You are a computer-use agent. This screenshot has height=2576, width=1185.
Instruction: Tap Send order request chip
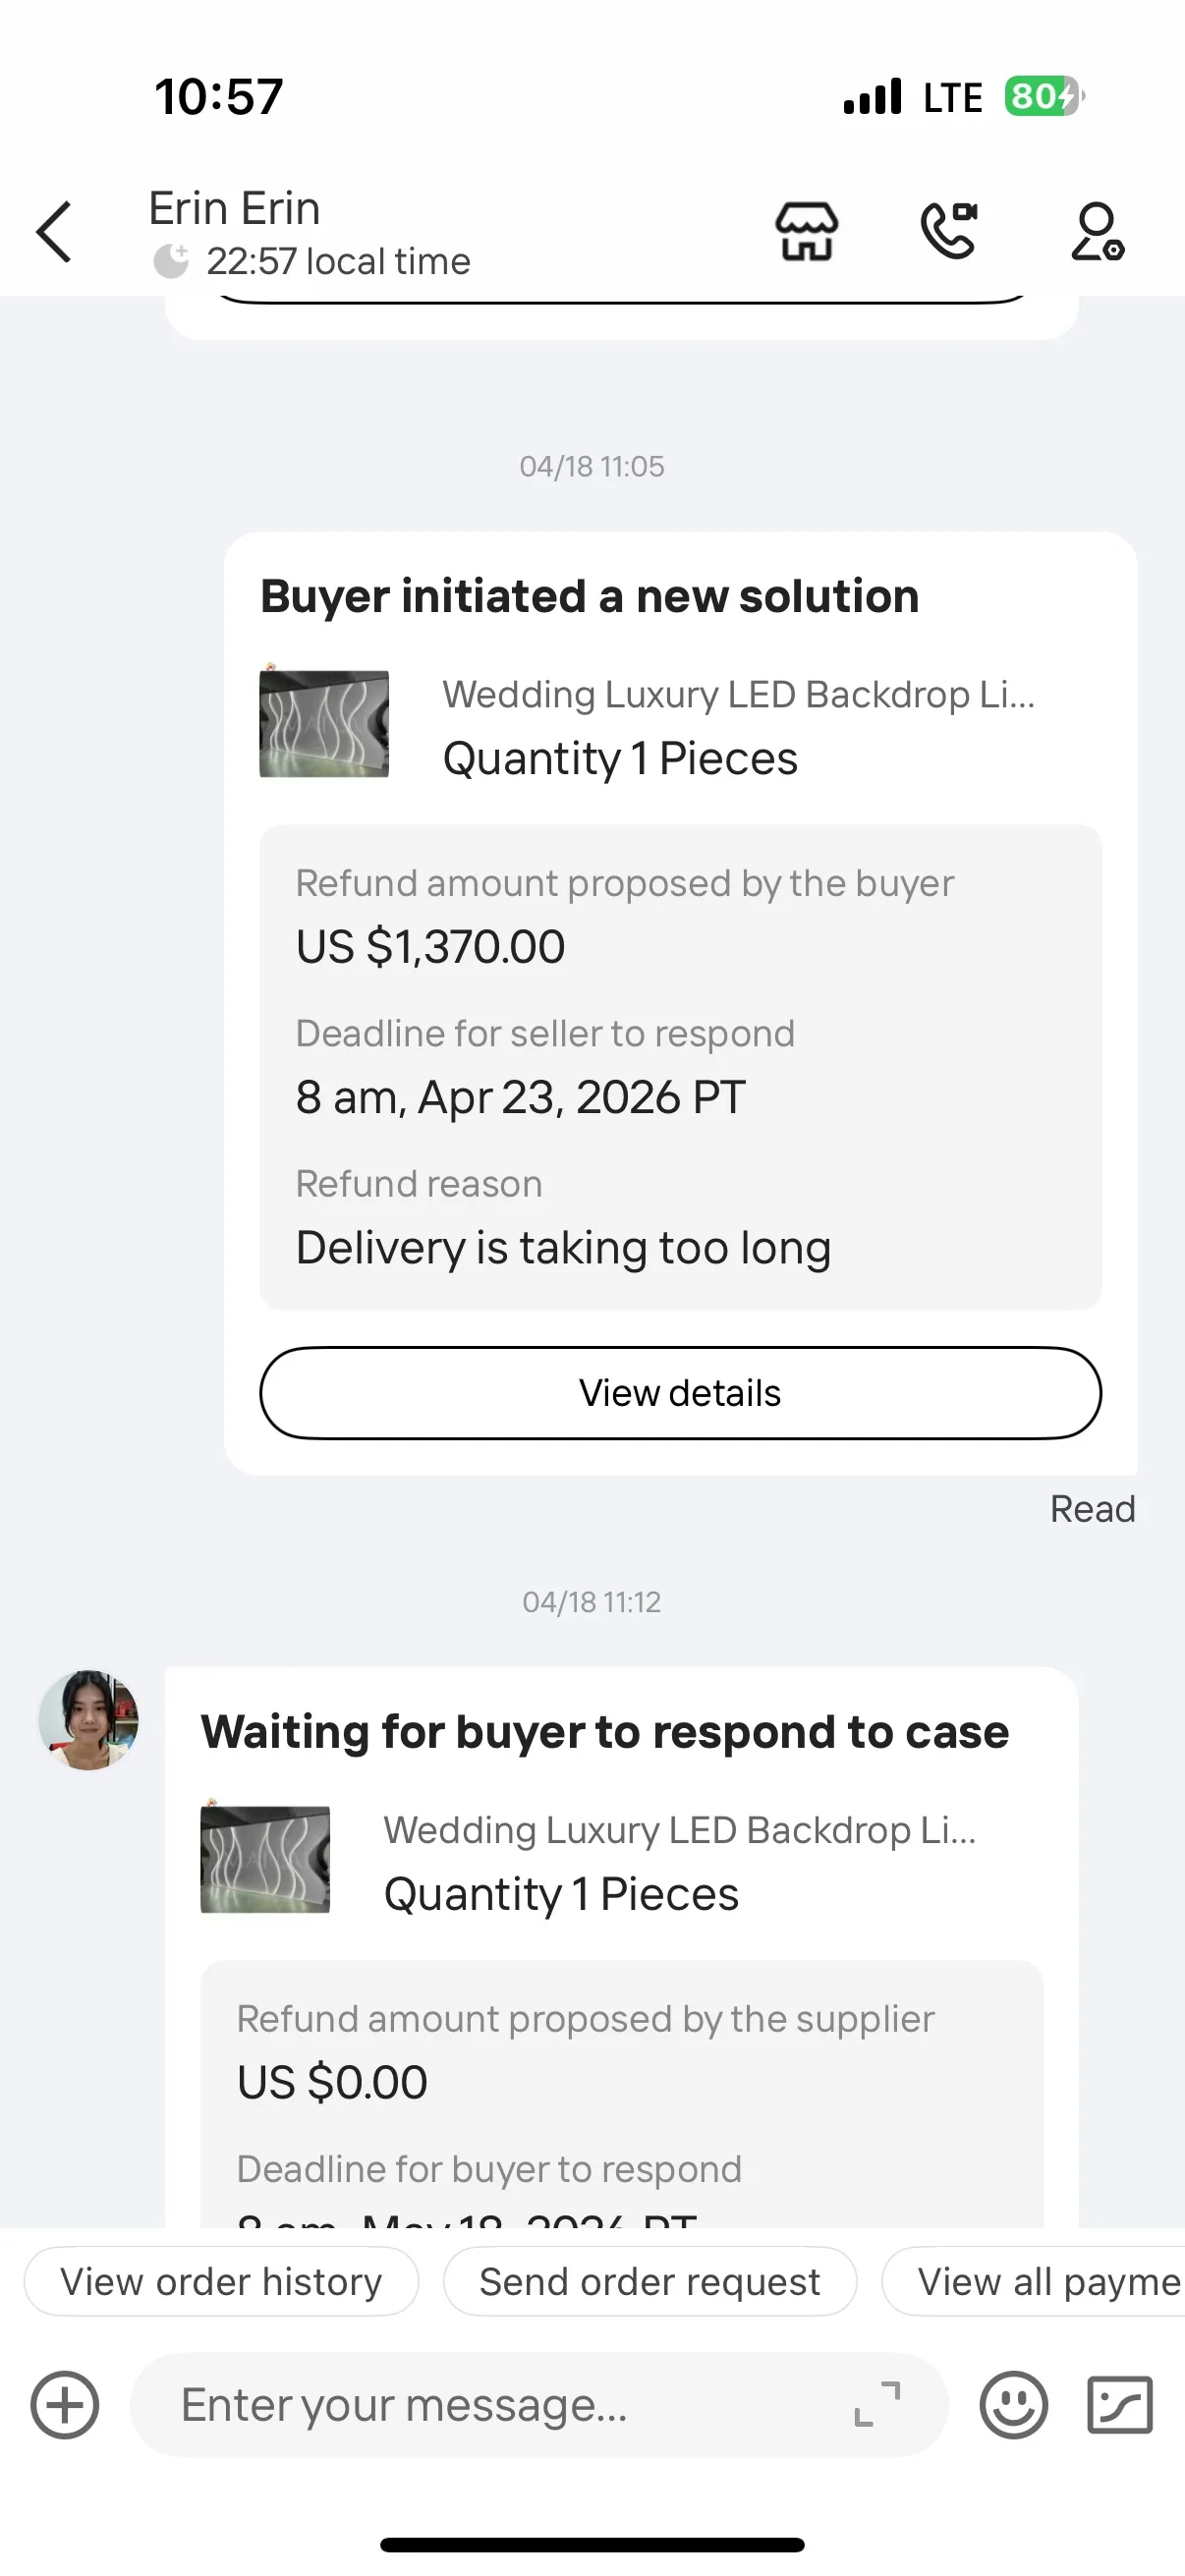point(650,2282)
